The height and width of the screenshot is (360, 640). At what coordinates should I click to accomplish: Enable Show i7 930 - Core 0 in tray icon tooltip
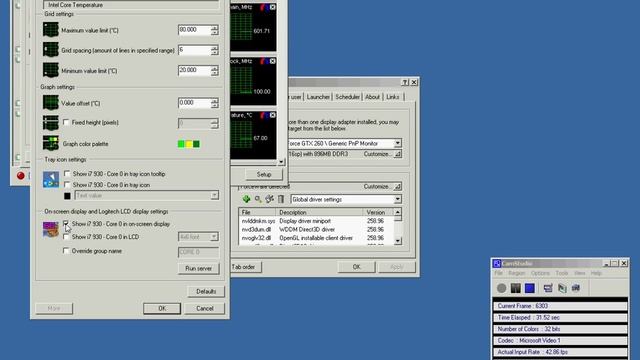click(67, 174)
